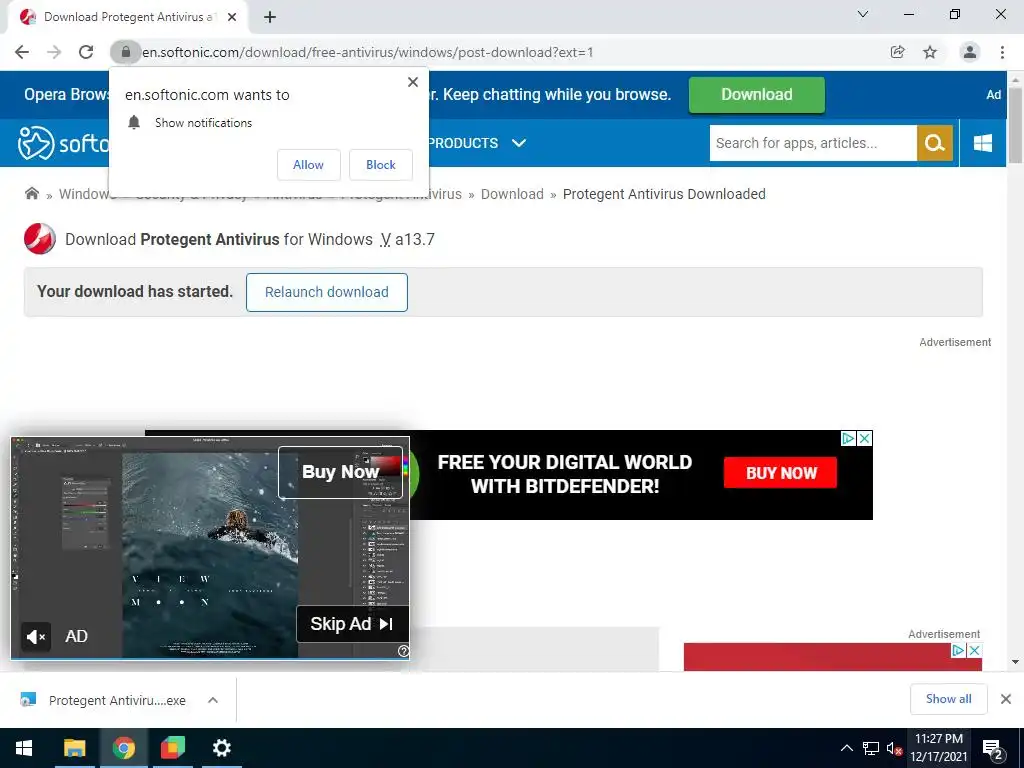The height and width of the screenshot is (768, 1024).
Task: Open the tab search chevron in title bar
Action: (863, 14)
